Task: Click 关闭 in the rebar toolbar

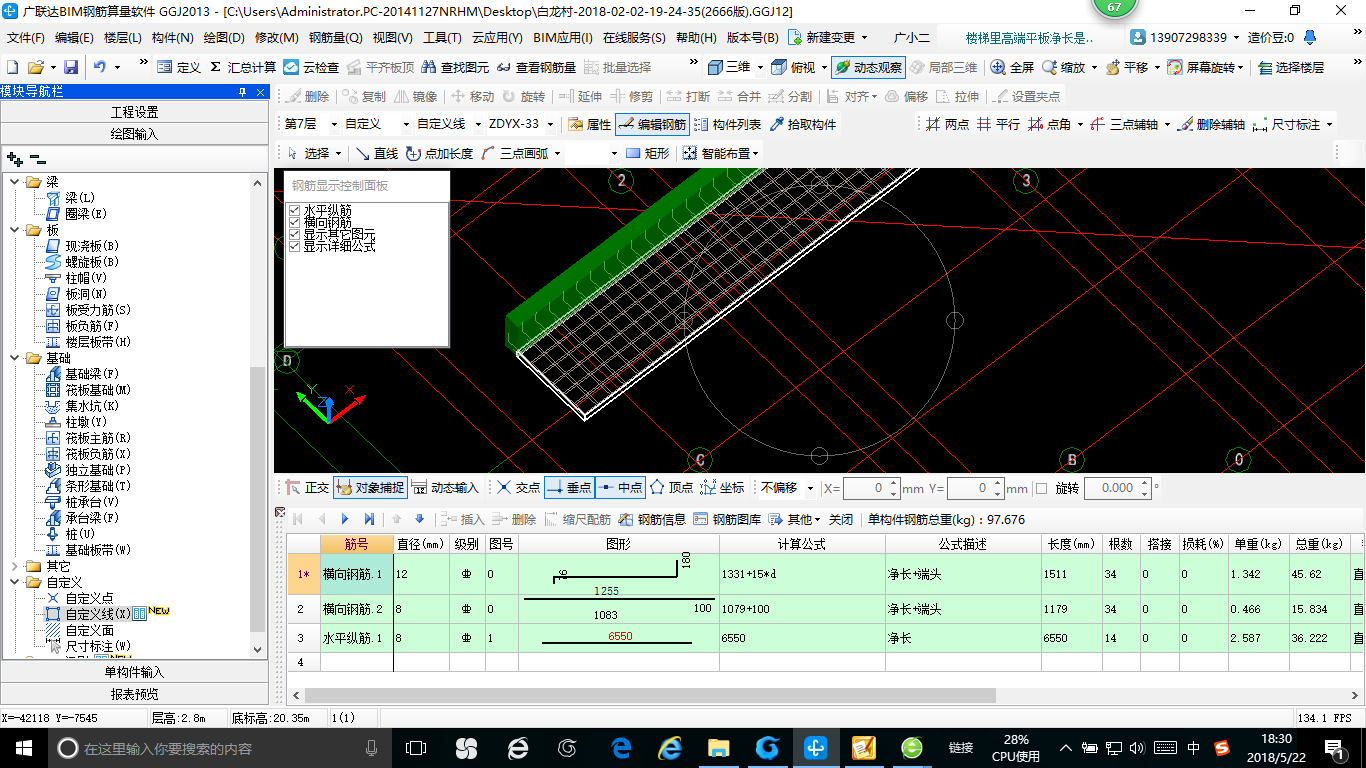Action: 841,519
